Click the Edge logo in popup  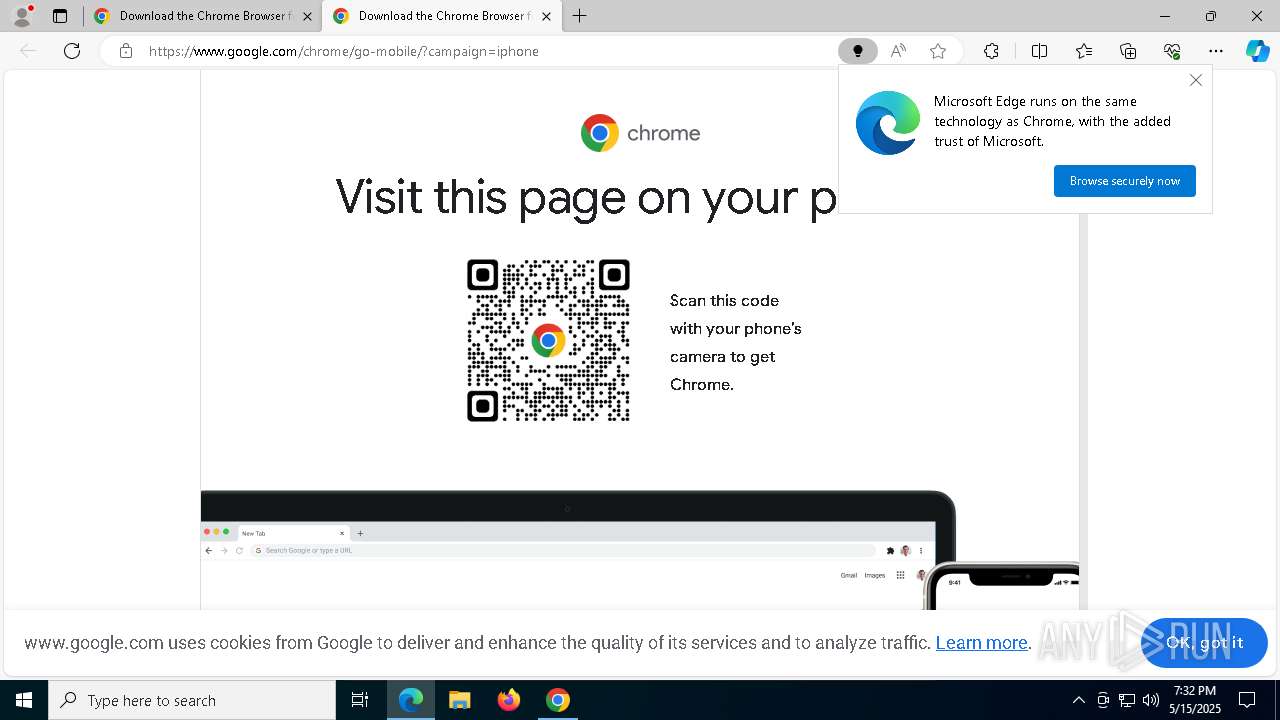coord(888,123)
